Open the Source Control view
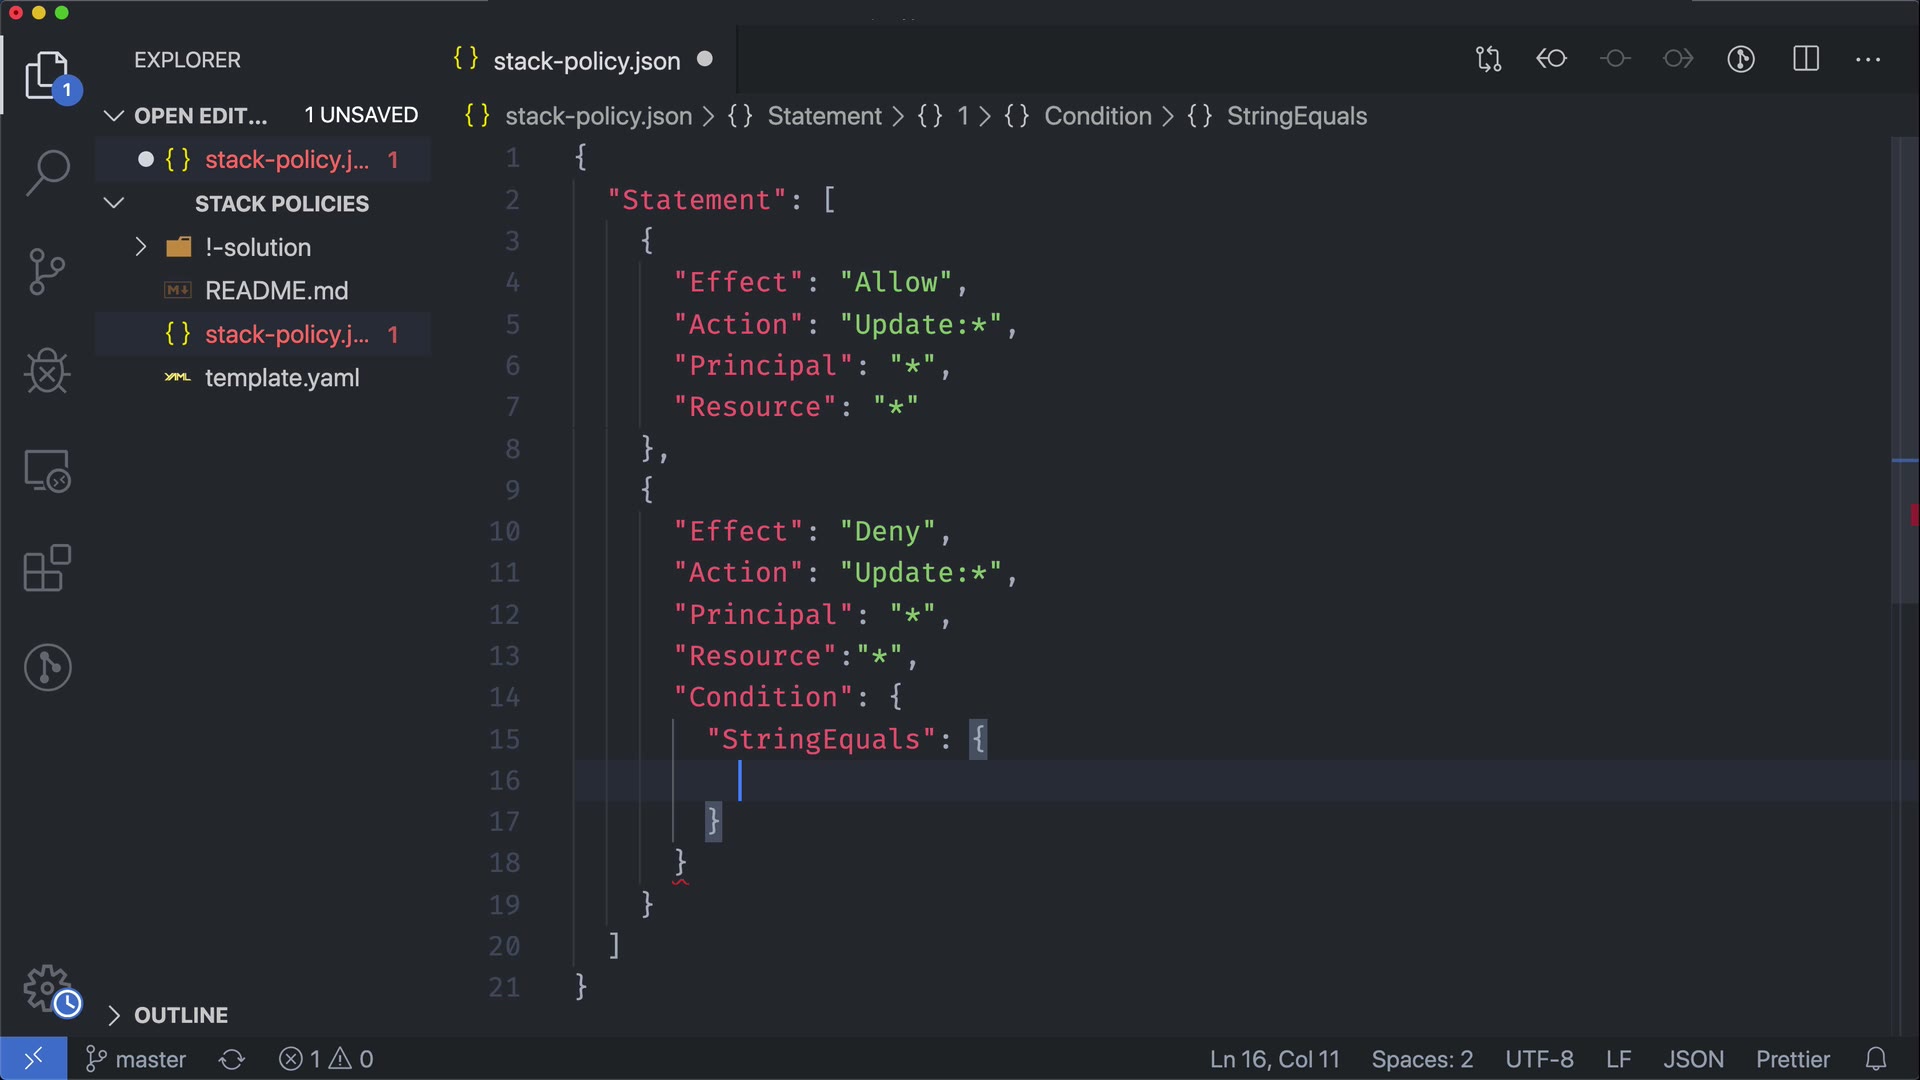Viewport: 1920px width, 1080px height. (x=47, y=272)
